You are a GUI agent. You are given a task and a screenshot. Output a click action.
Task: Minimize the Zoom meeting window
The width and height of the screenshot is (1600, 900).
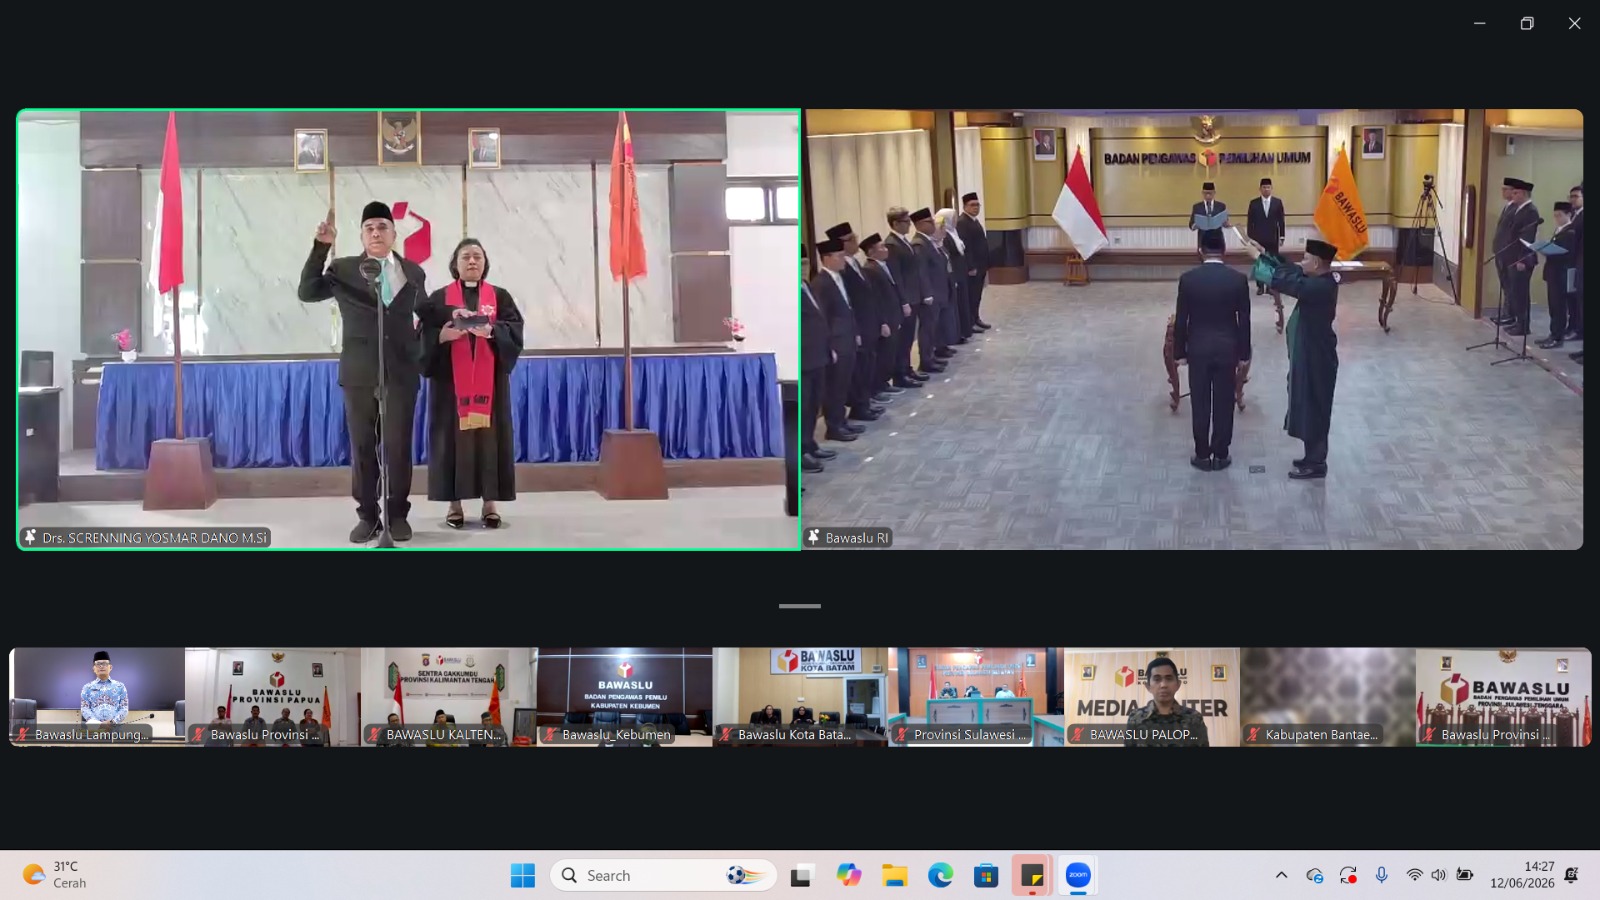[1480, 23]
